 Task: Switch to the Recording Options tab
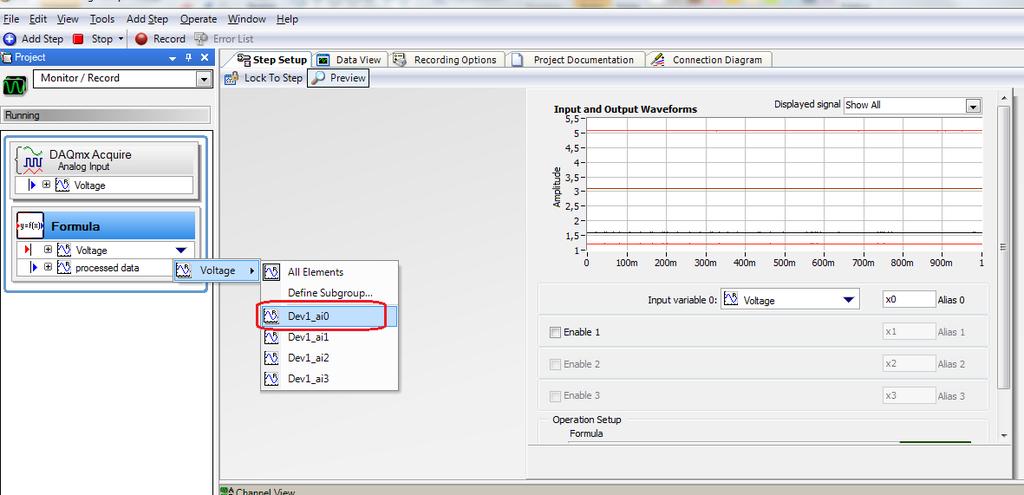pyautogui.click(x=447, y=59)
